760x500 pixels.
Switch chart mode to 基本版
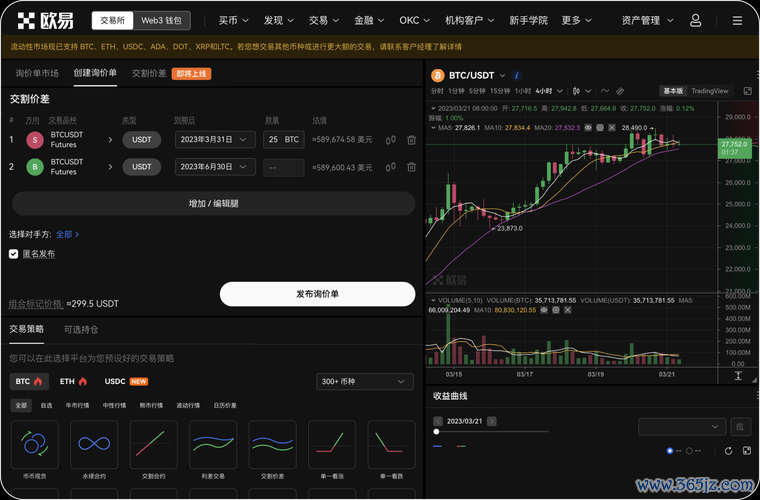point(673,91)
